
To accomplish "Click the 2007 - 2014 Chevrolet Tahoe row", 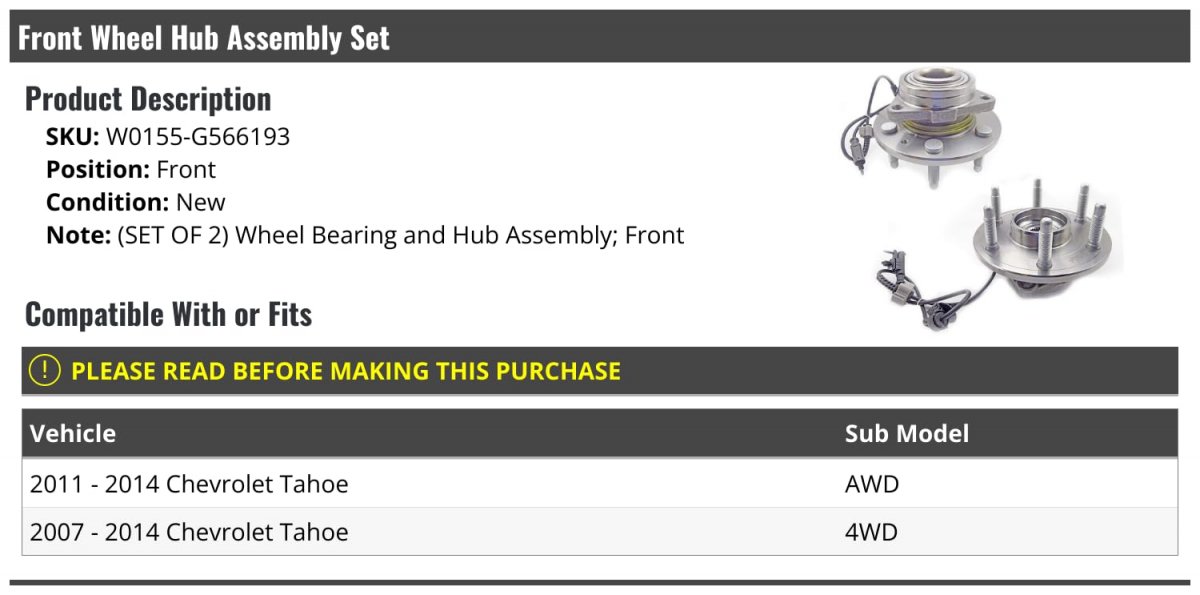I will point(189,532).
